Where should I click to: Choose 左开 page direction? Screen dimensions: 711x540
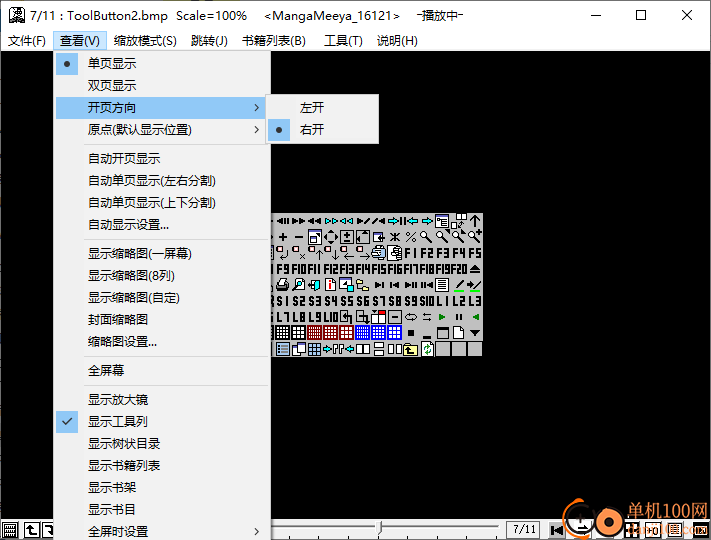click(322, 107)
